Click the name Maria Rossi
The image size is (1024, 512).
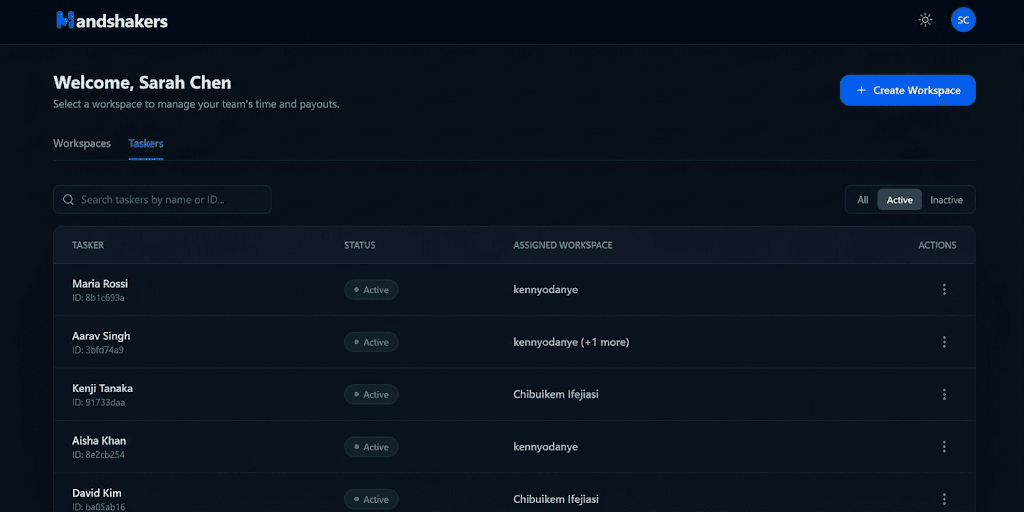pos(100,283)
